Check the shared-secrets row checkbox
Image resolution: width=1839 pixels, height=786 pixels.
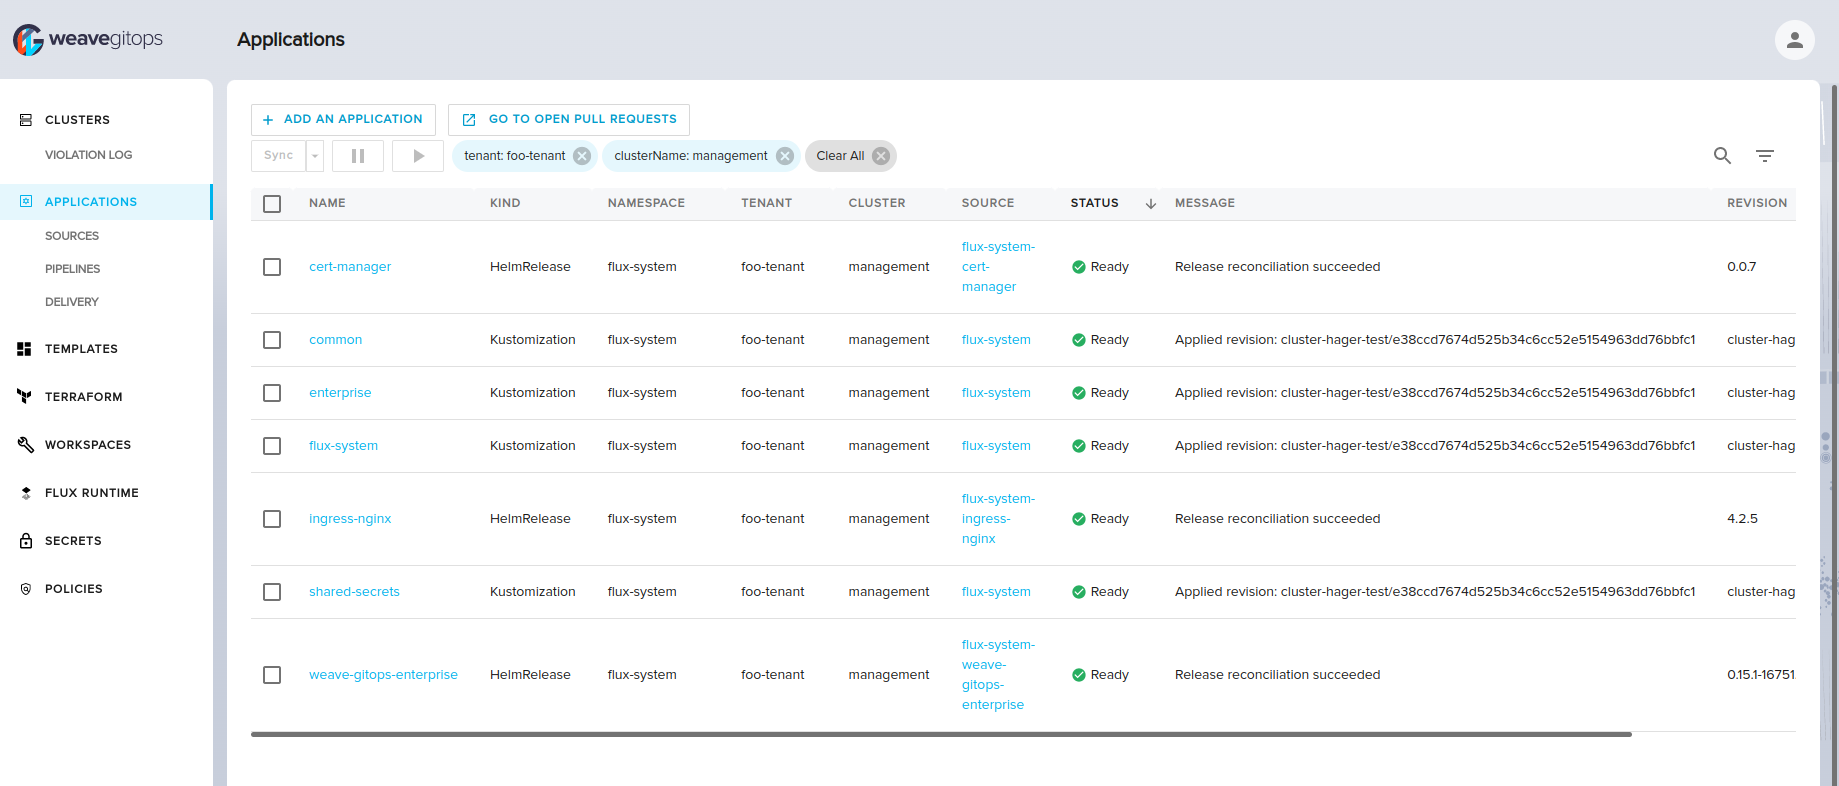tap(272, 592)
